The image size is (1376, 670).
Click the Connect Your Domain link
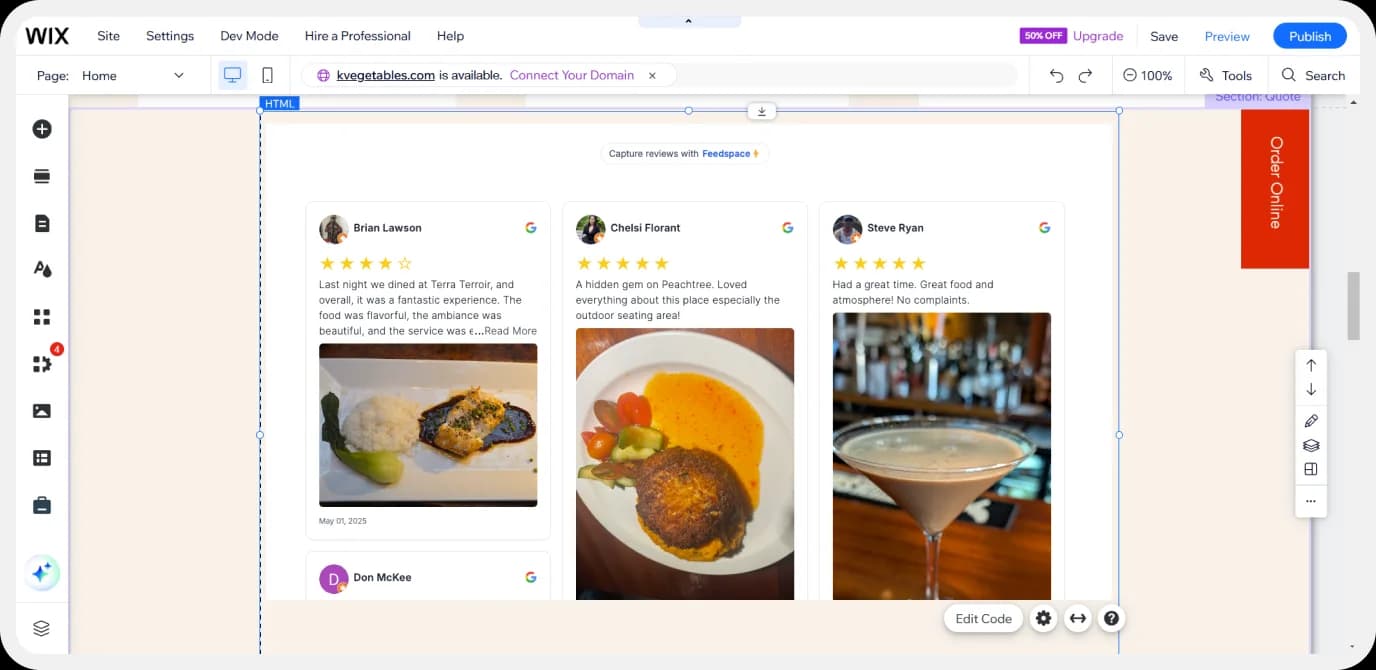[x=571, y=75]
